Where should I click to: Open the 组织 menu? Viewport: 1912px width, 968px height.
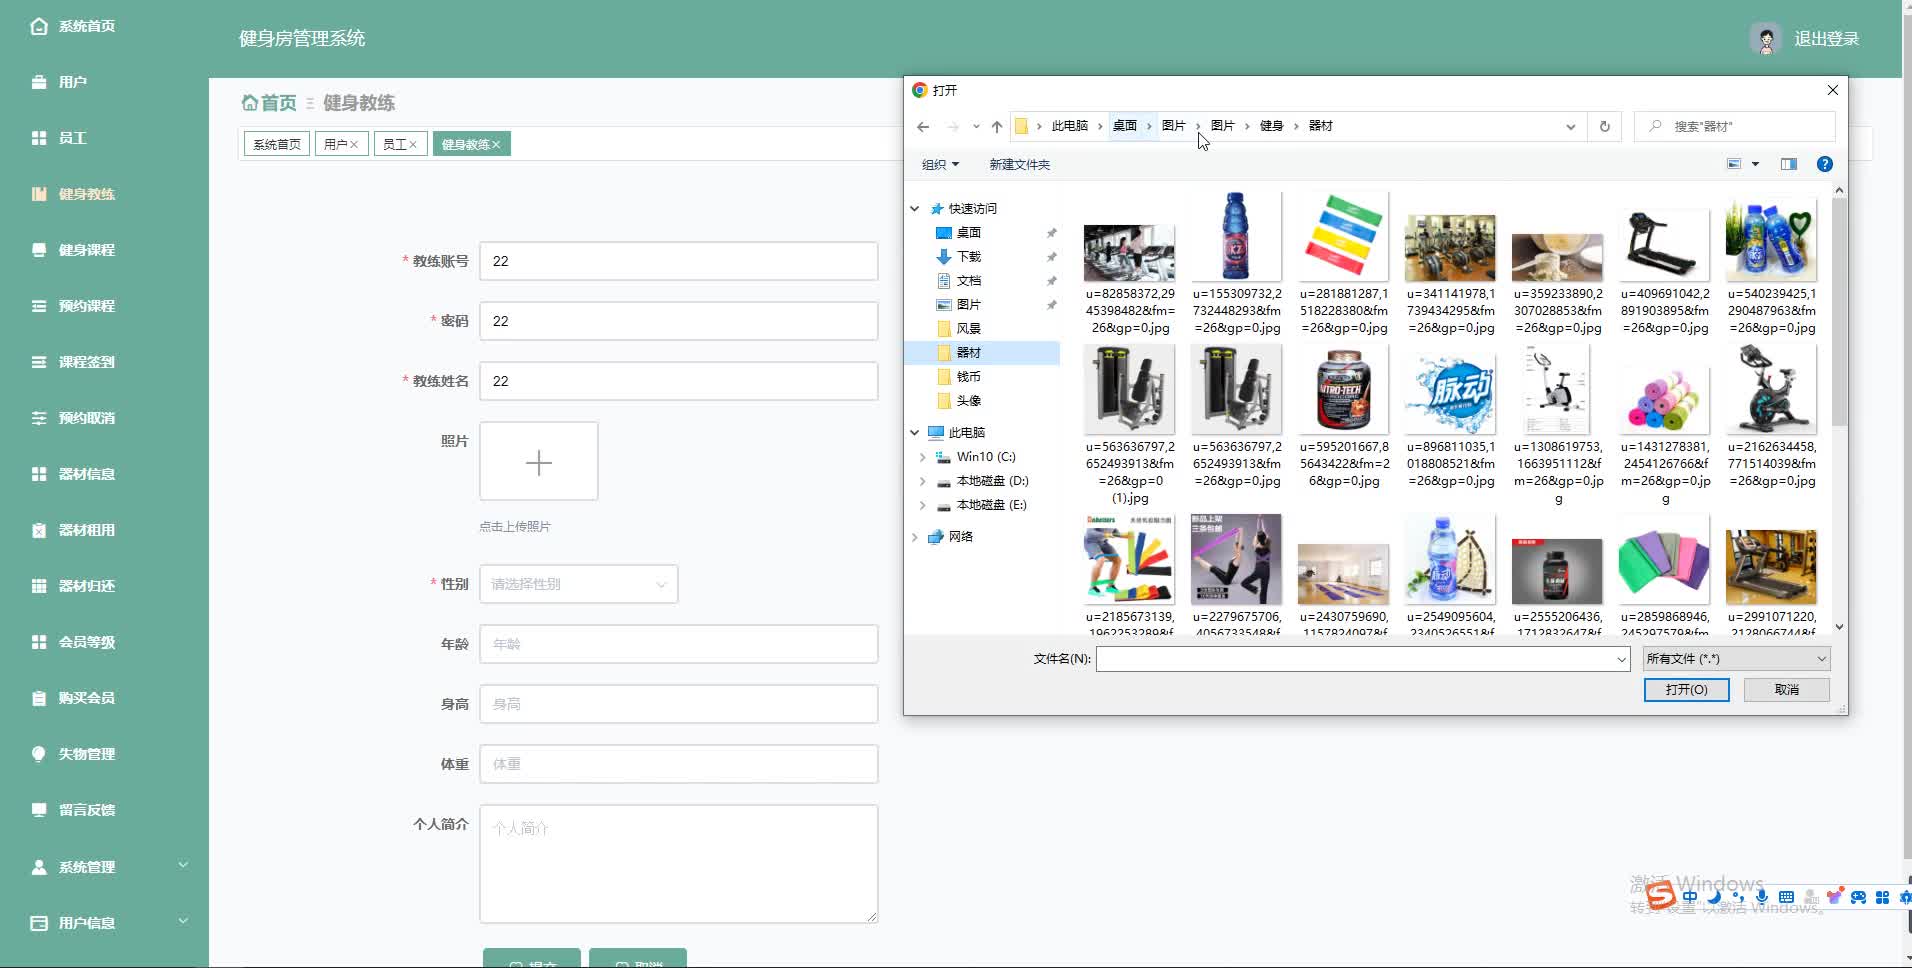click(940, 165)
